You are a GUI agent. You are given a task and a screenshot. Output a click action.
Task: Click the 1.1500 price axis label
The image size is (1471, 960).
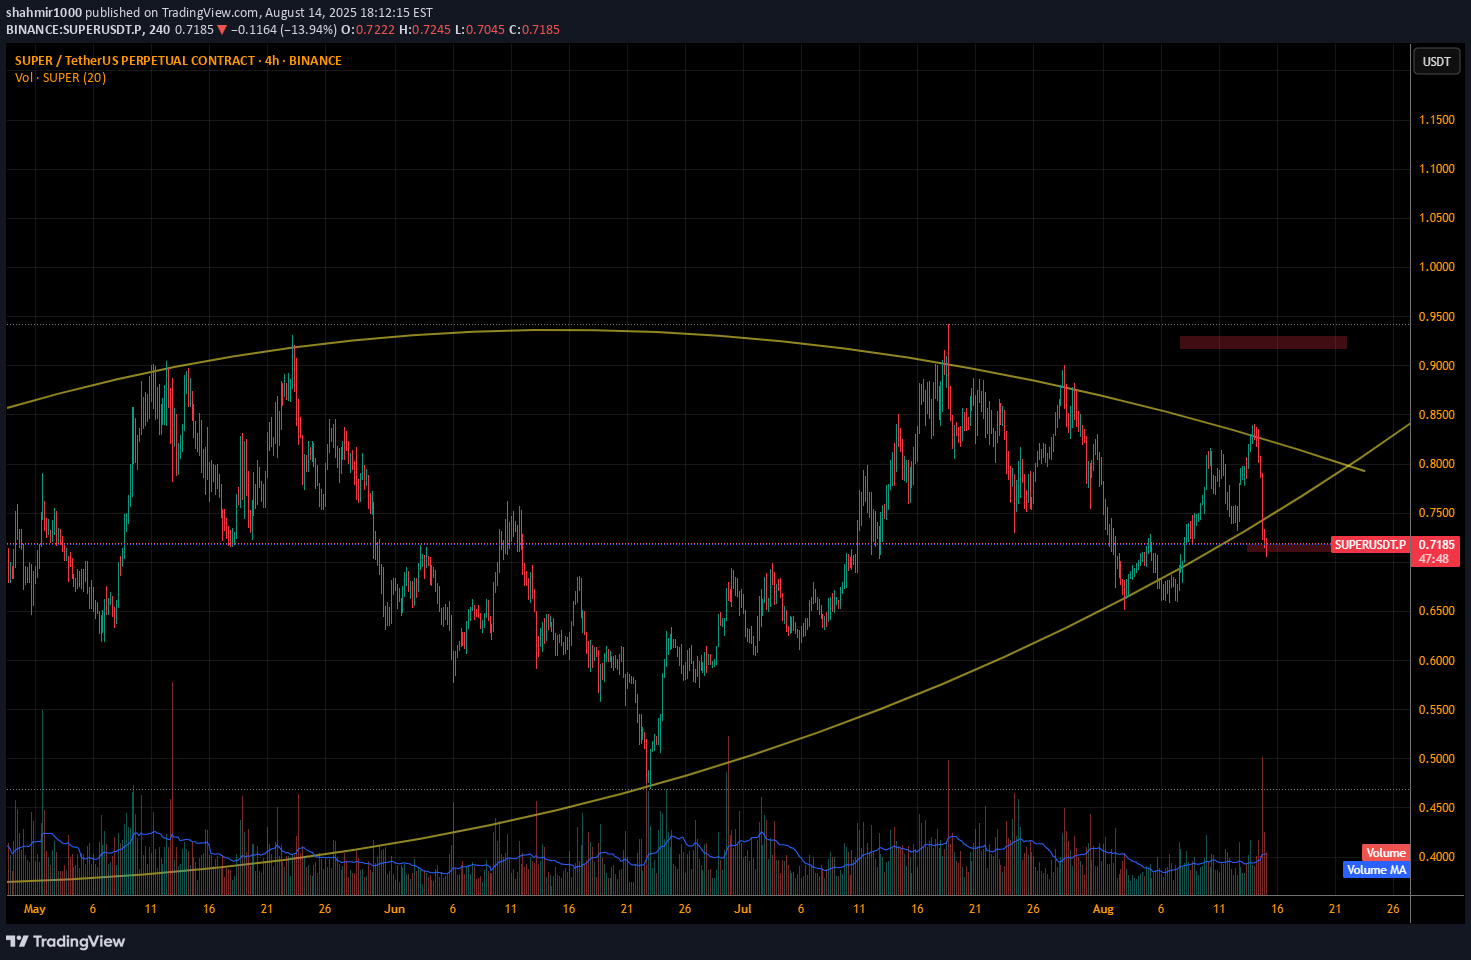pos(1437,120)
